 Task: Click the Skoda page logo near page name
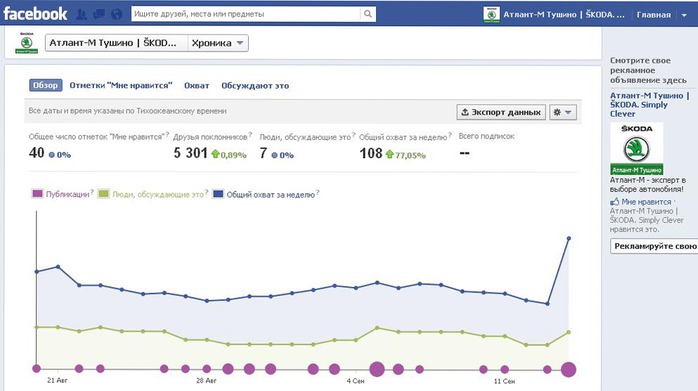pyautogui.click(x=27, y=43)
